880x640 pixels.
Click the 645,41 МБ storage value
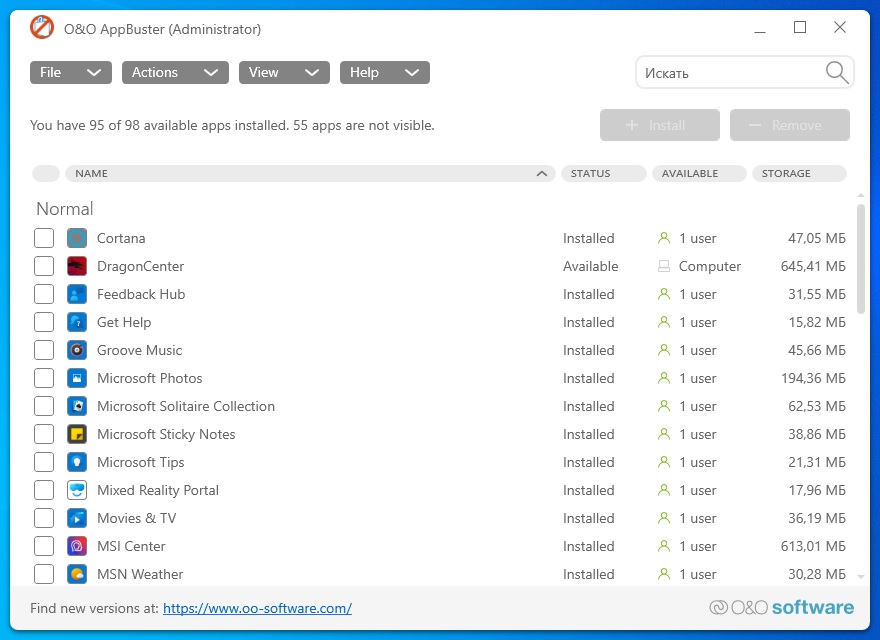(x=813, y=266)
